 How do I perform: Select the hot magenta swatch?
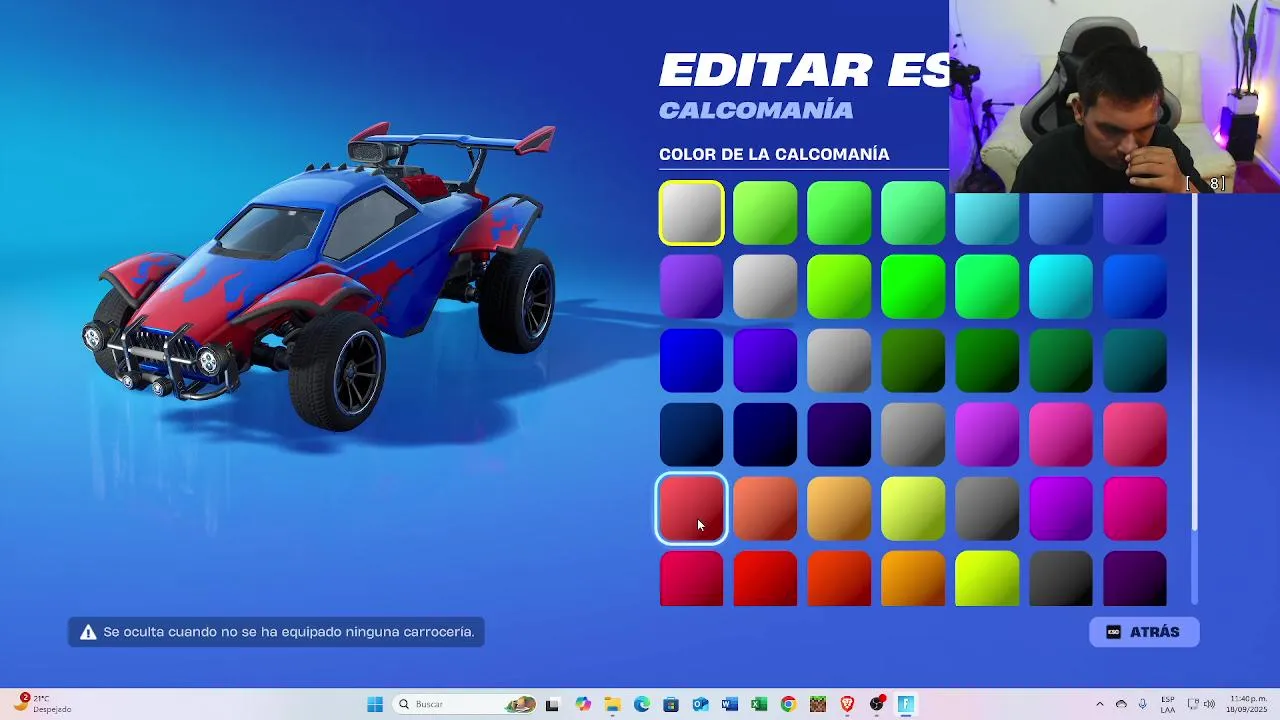pyautogui.click(x=1135, y=509)
